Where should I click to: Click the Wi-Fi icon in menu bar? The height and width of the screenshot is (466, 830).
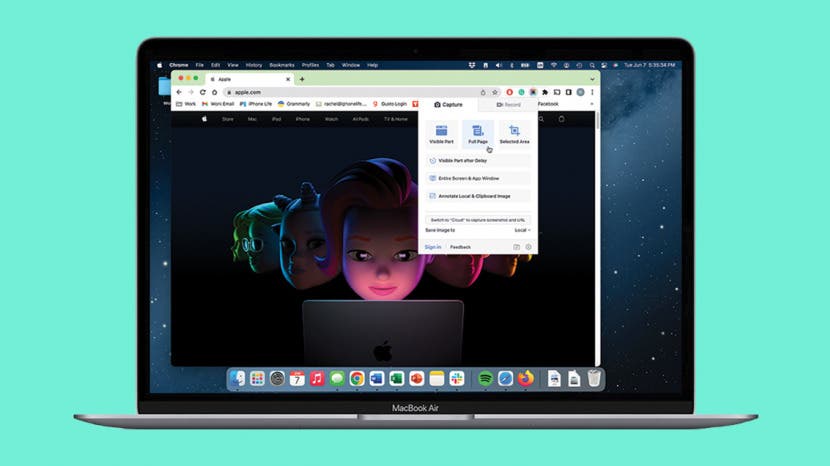pos(553,65)
